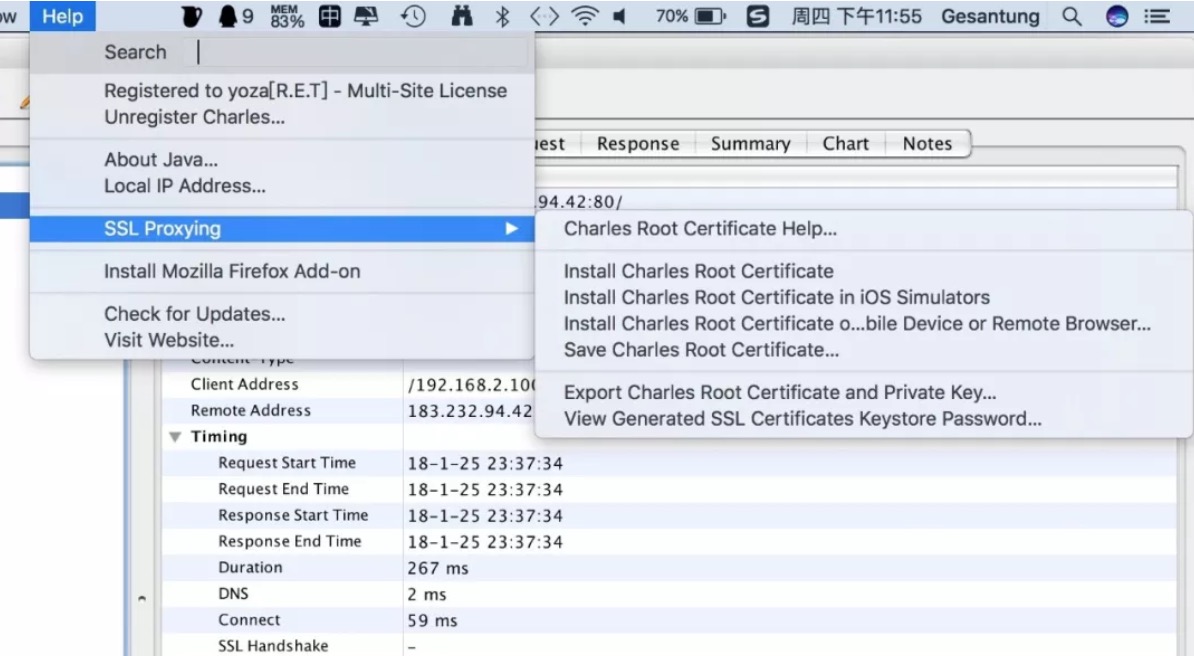Viewport: 1194px width, 656px height.
Task: Click the Remote Address value 183.232.94.42
Action: (x=470, y=411)
